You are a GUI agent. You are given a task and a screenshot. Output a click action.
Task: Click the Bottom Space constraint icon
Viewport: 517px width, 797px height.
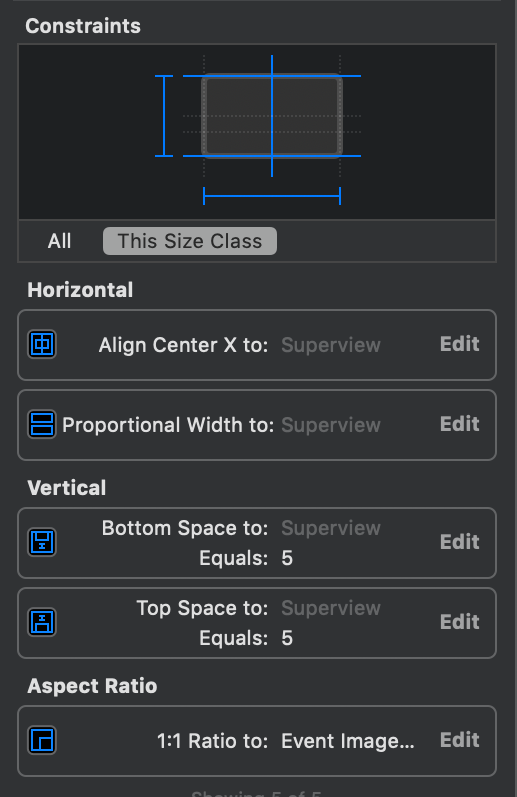pyautogui.click(x=42, y=542)
